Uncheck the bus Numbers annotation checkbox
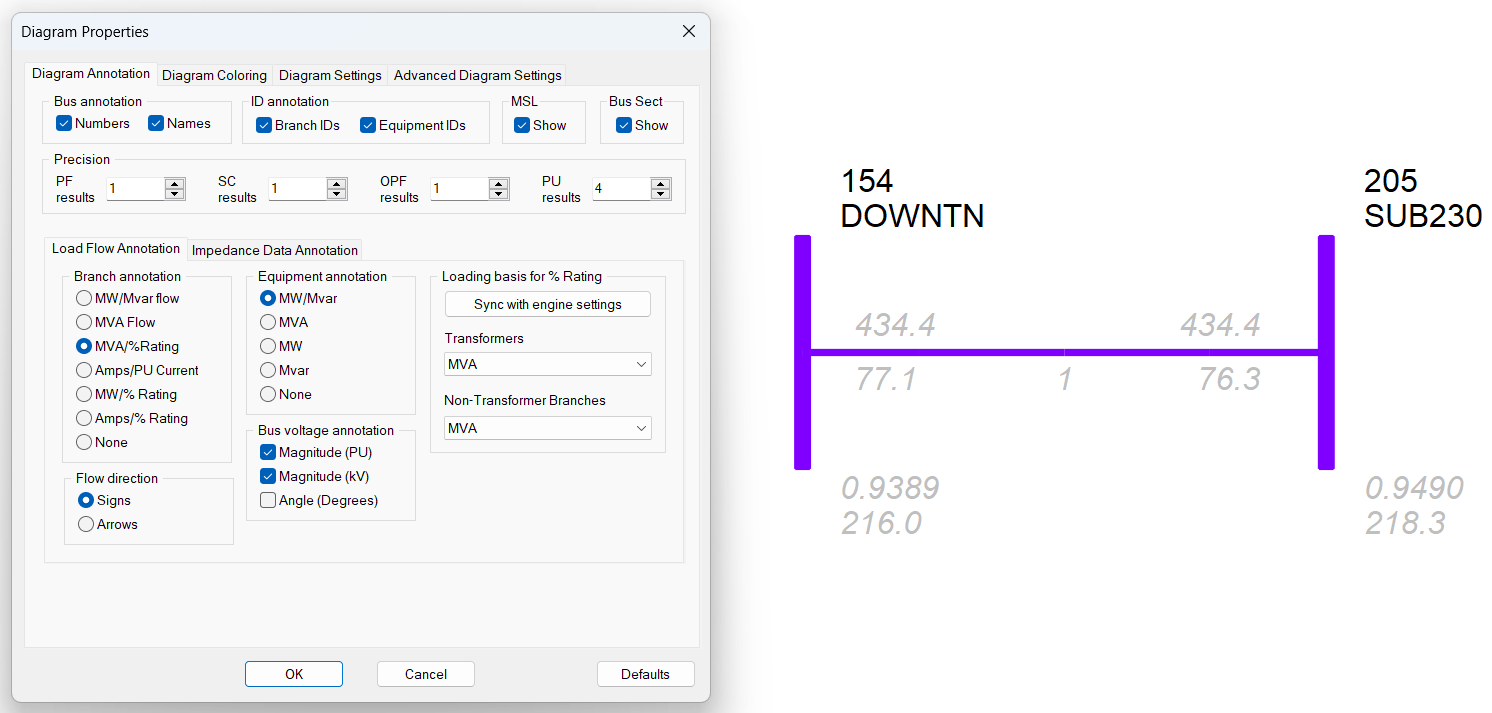The image size is (1492, 713). [x=64, y=123]
